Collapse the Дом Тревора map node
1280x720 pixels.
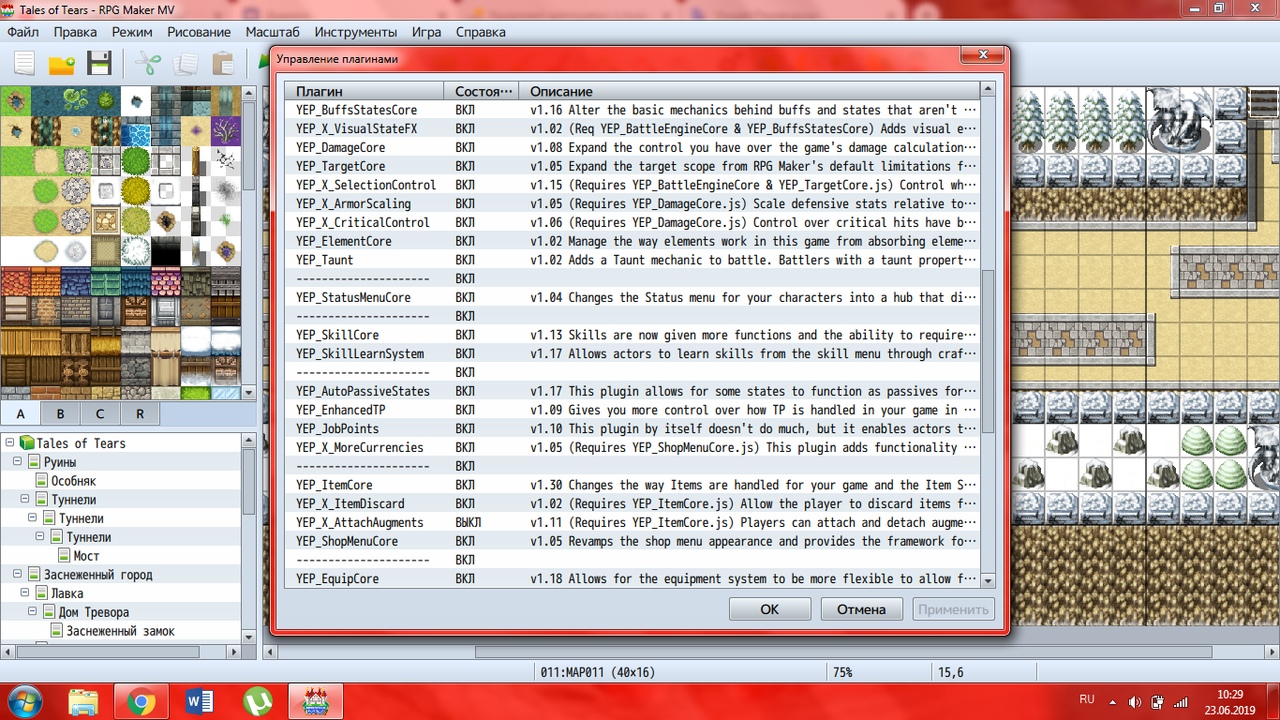33,612
